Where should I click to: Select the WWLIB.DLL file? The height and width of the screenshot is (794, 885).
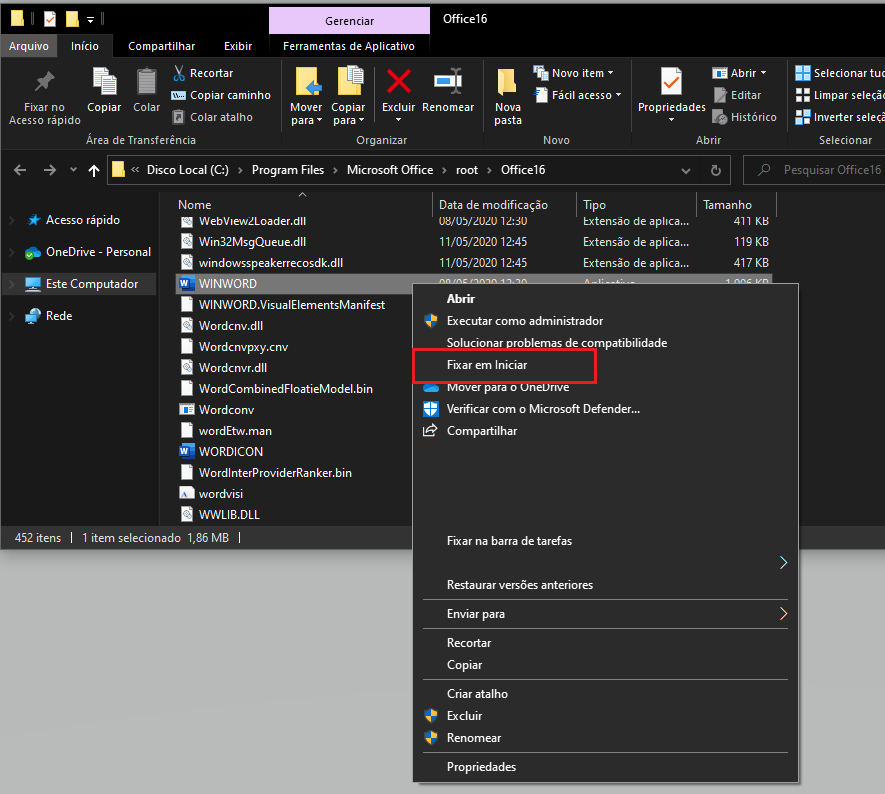(x=220, y=515)
